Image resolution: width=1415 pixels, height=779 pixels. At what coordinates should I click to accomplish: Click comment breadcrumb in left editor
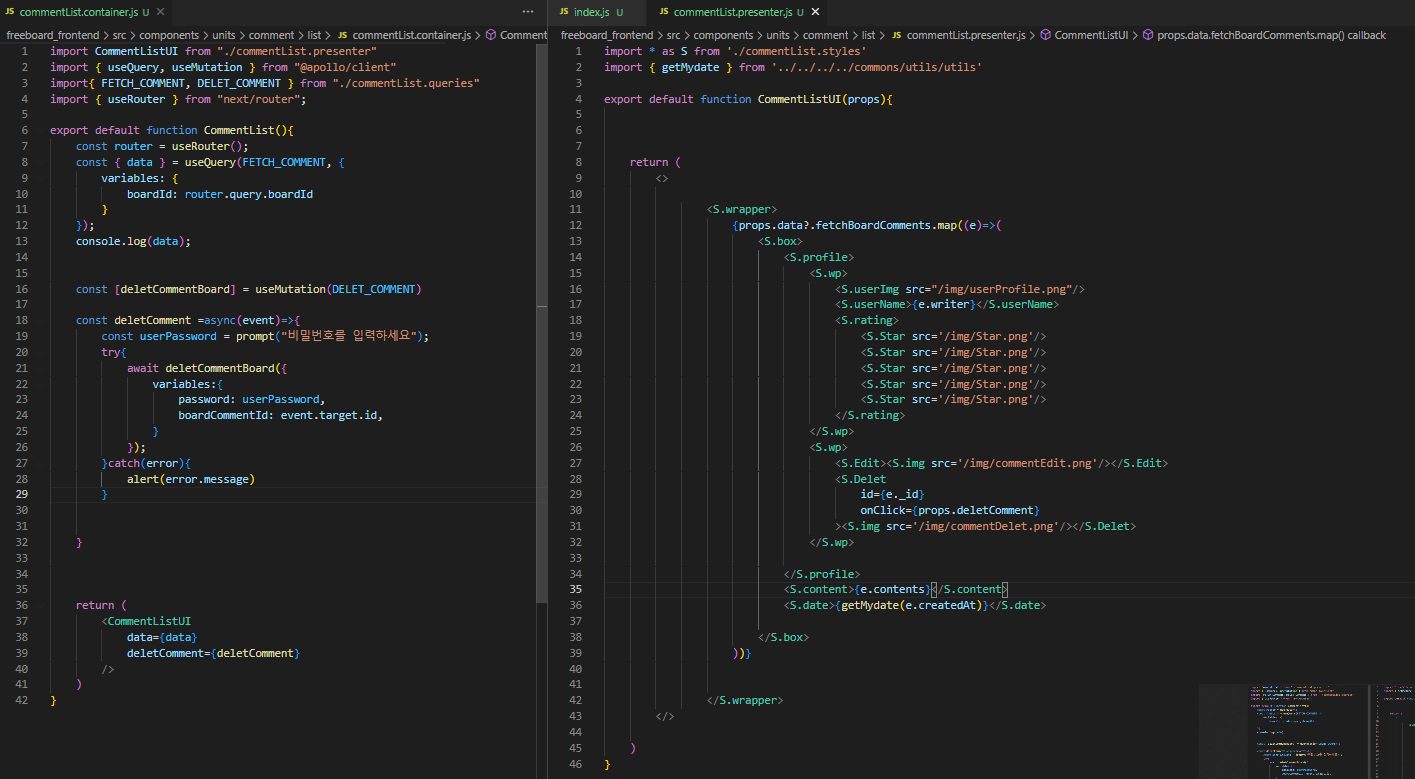[x=272, y=35]
